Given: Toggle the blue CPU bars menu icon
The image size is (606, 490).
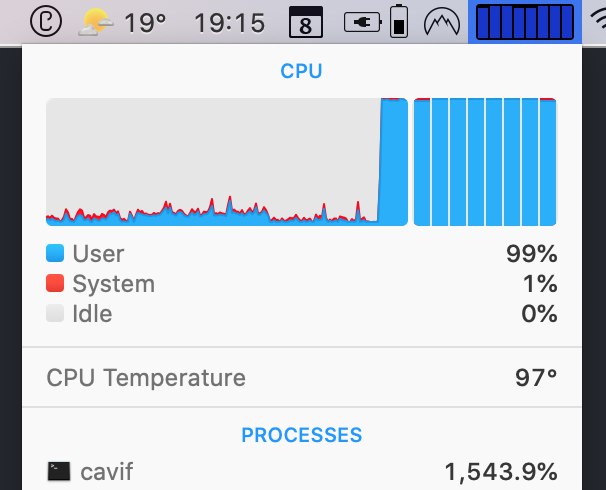Looking at the screenshot, I should (x=525, y=22).
